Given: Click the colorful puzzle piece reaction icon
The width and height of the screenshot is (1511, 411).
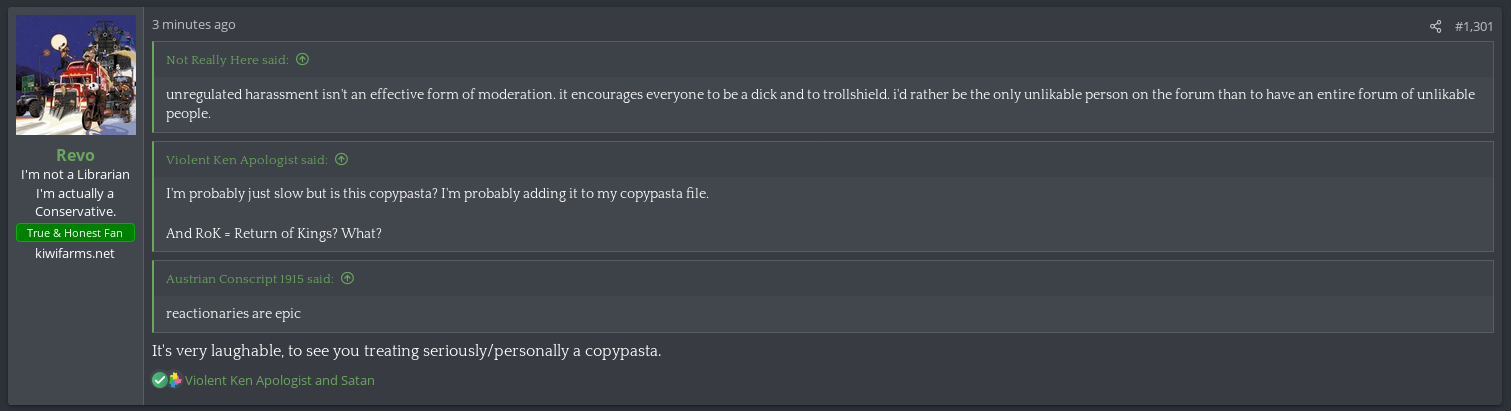Looking at the screenshot, I should pos(175,380).
